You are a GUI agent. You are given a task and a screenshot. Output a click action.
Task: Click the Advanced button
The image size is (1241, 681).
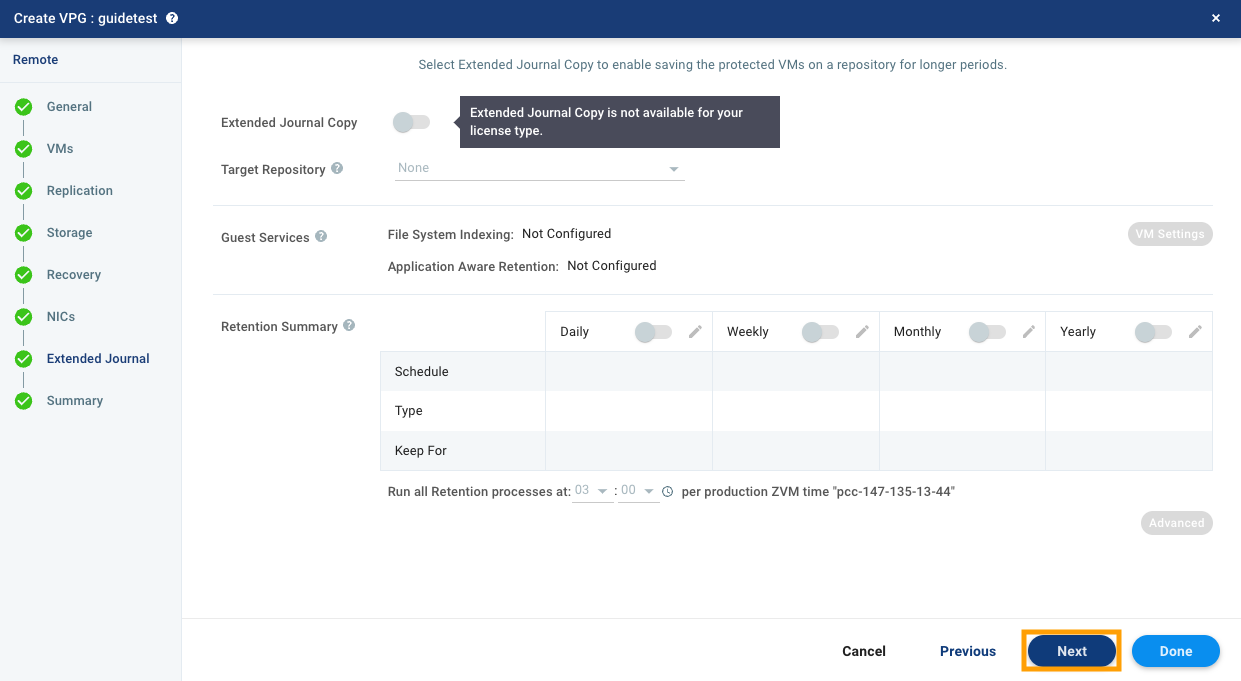coord(1177,523)
